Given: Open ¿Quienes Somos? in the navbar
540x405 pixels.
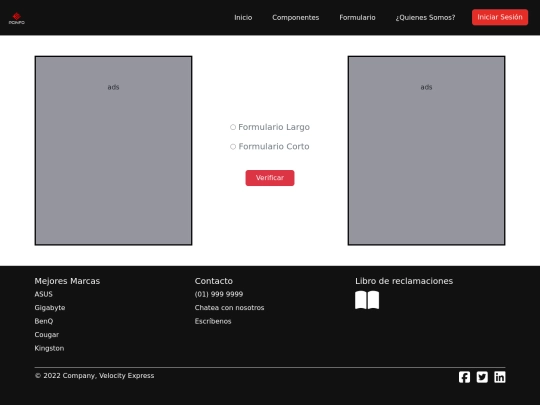Looking at the screenshot, I should (425, 18).
